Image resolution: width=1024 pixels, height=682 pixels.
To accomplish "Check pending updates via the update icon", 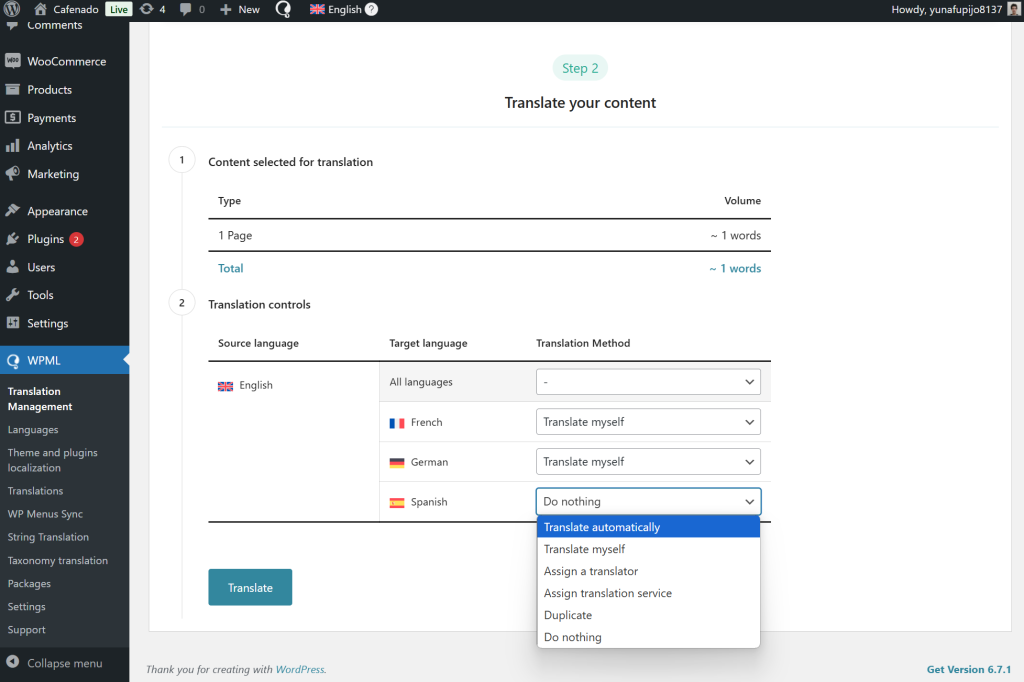I will click(x=149, y=9).
